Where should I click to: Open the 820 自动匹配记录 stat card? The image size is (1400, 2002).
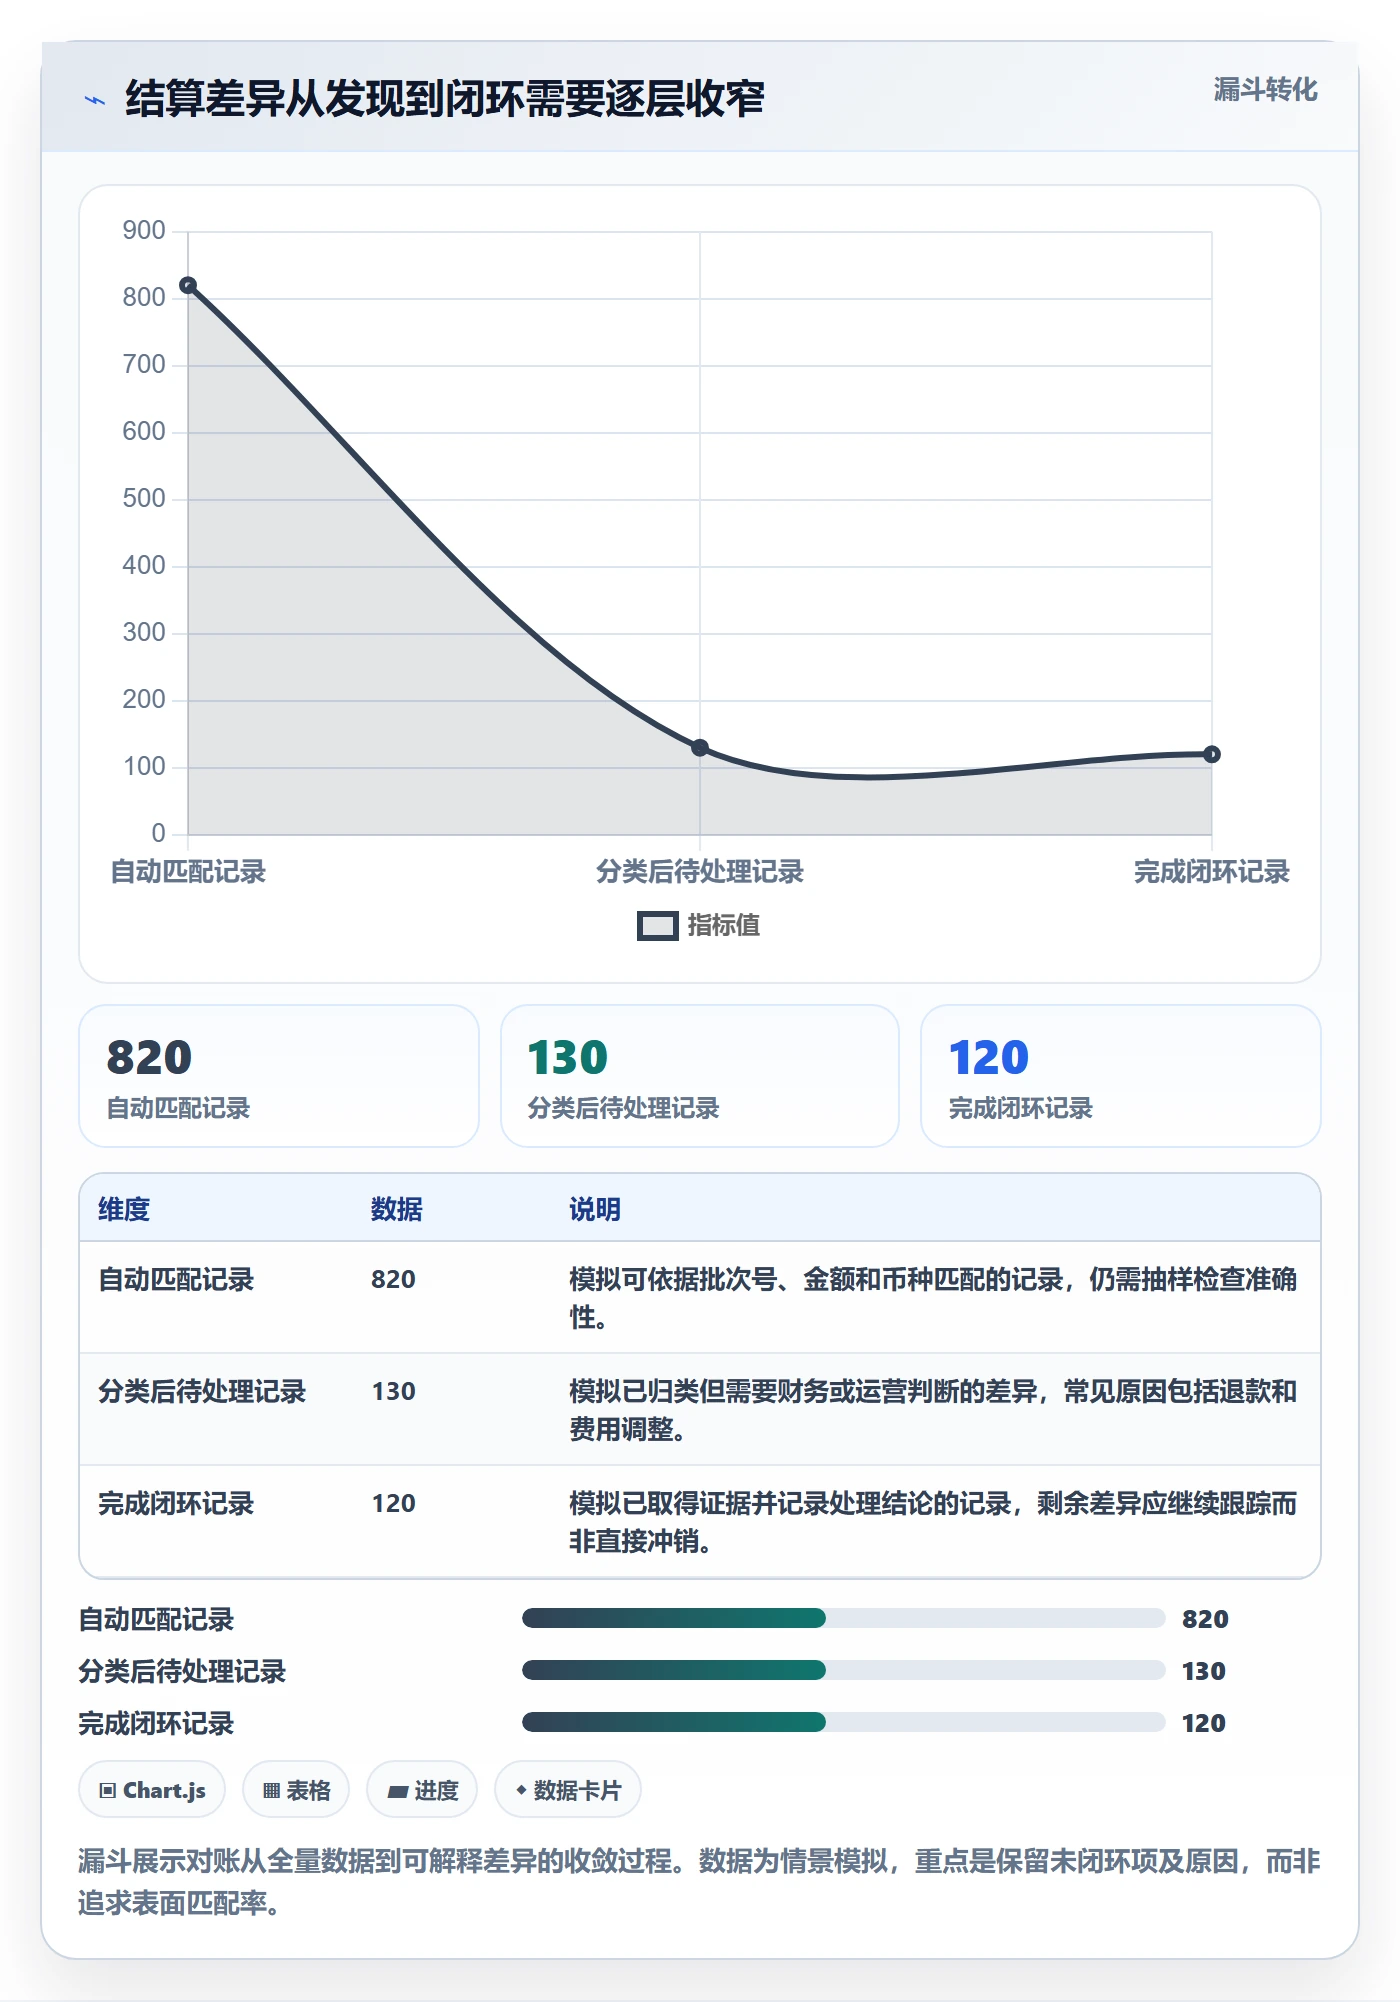click(279, 1076)
